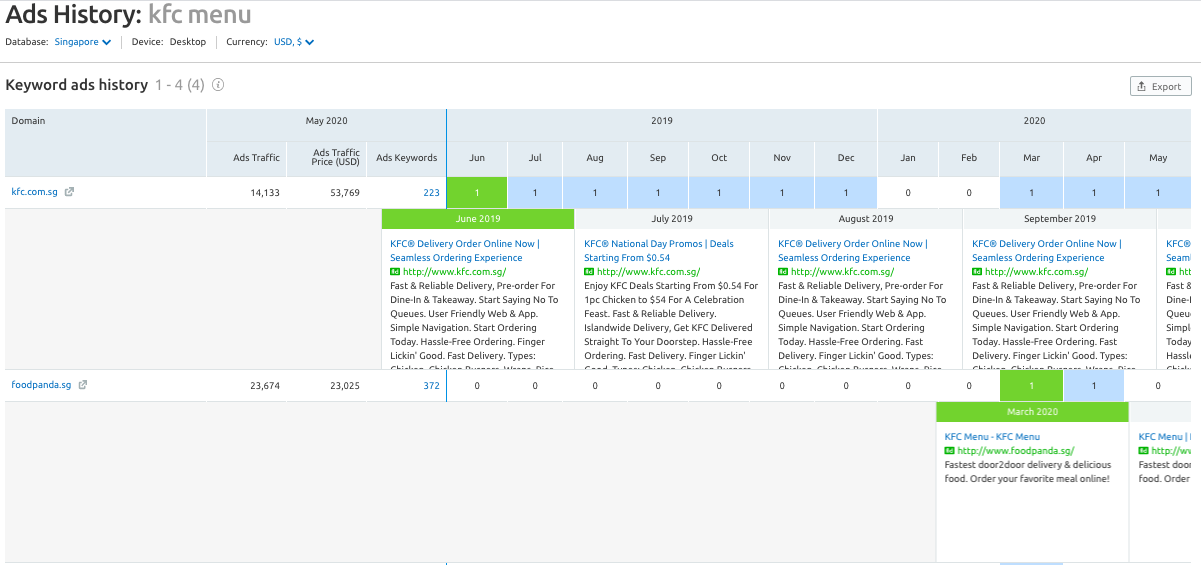
Task: Click Ad badge in July 2019 ad
Action: click(589, 271)
